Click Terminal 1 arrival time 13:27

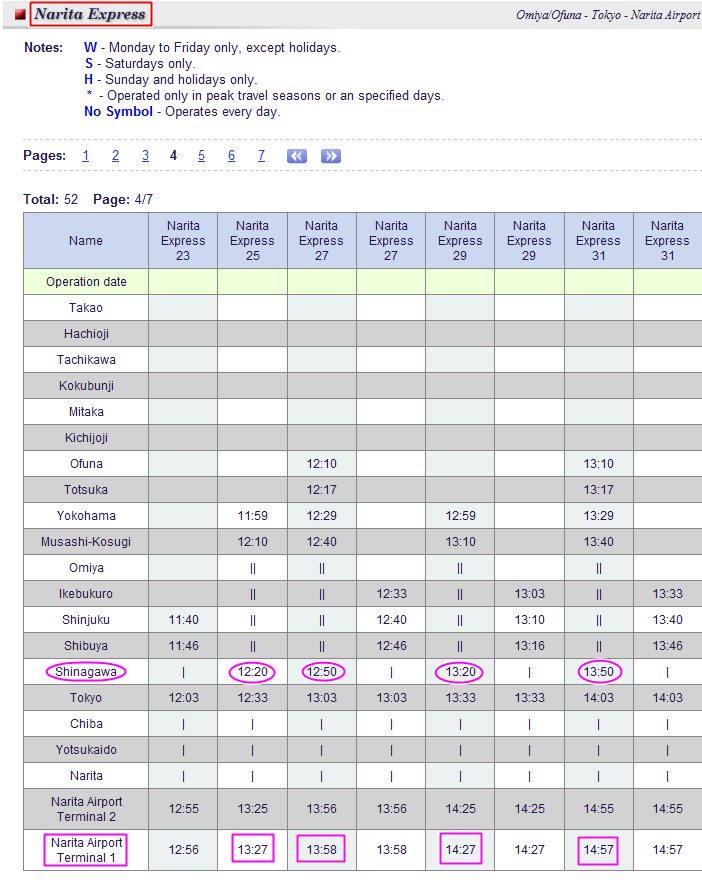point(253,850)
